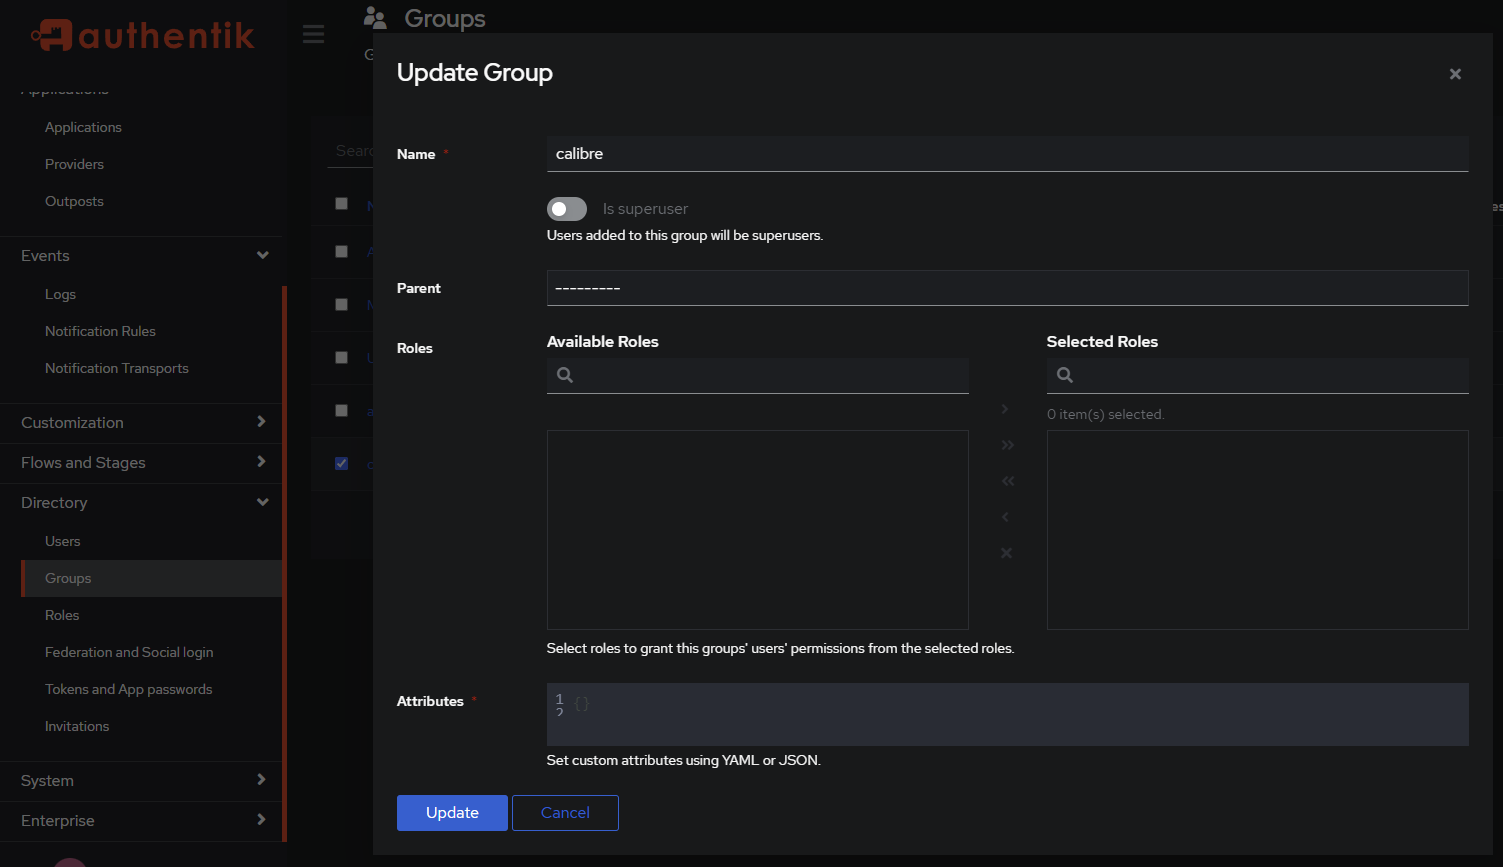The image size is (1503, 867).
Task: Click the Cancel button
Action: tap(565, 813)
